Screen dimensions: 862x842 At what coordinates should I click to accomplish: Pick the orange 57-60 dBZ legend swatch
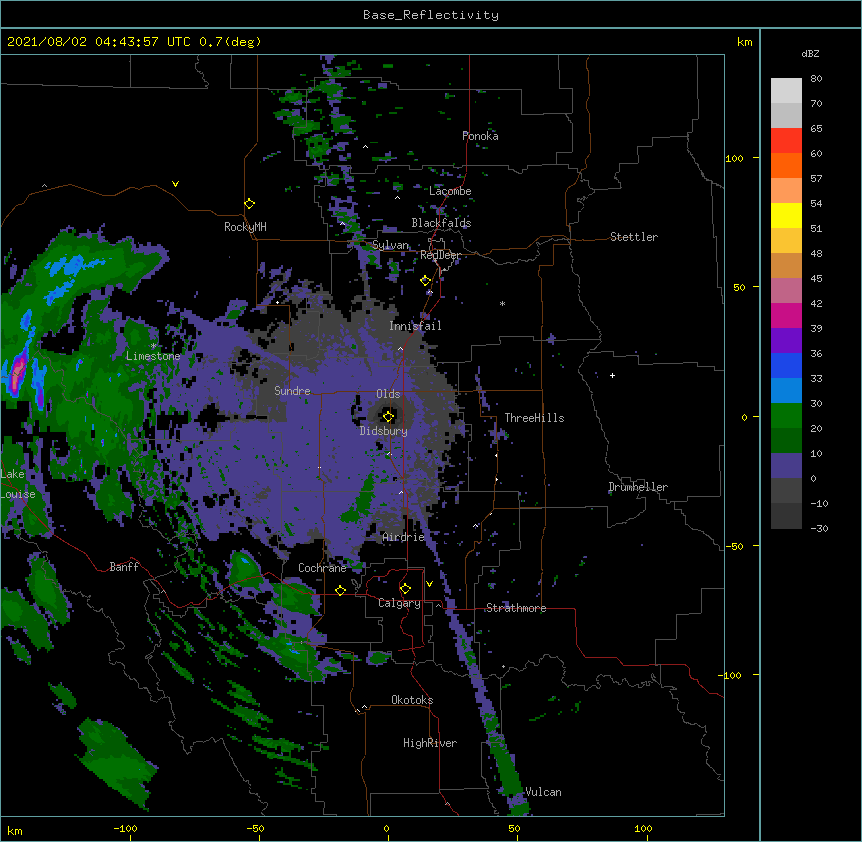click(786, 165)
